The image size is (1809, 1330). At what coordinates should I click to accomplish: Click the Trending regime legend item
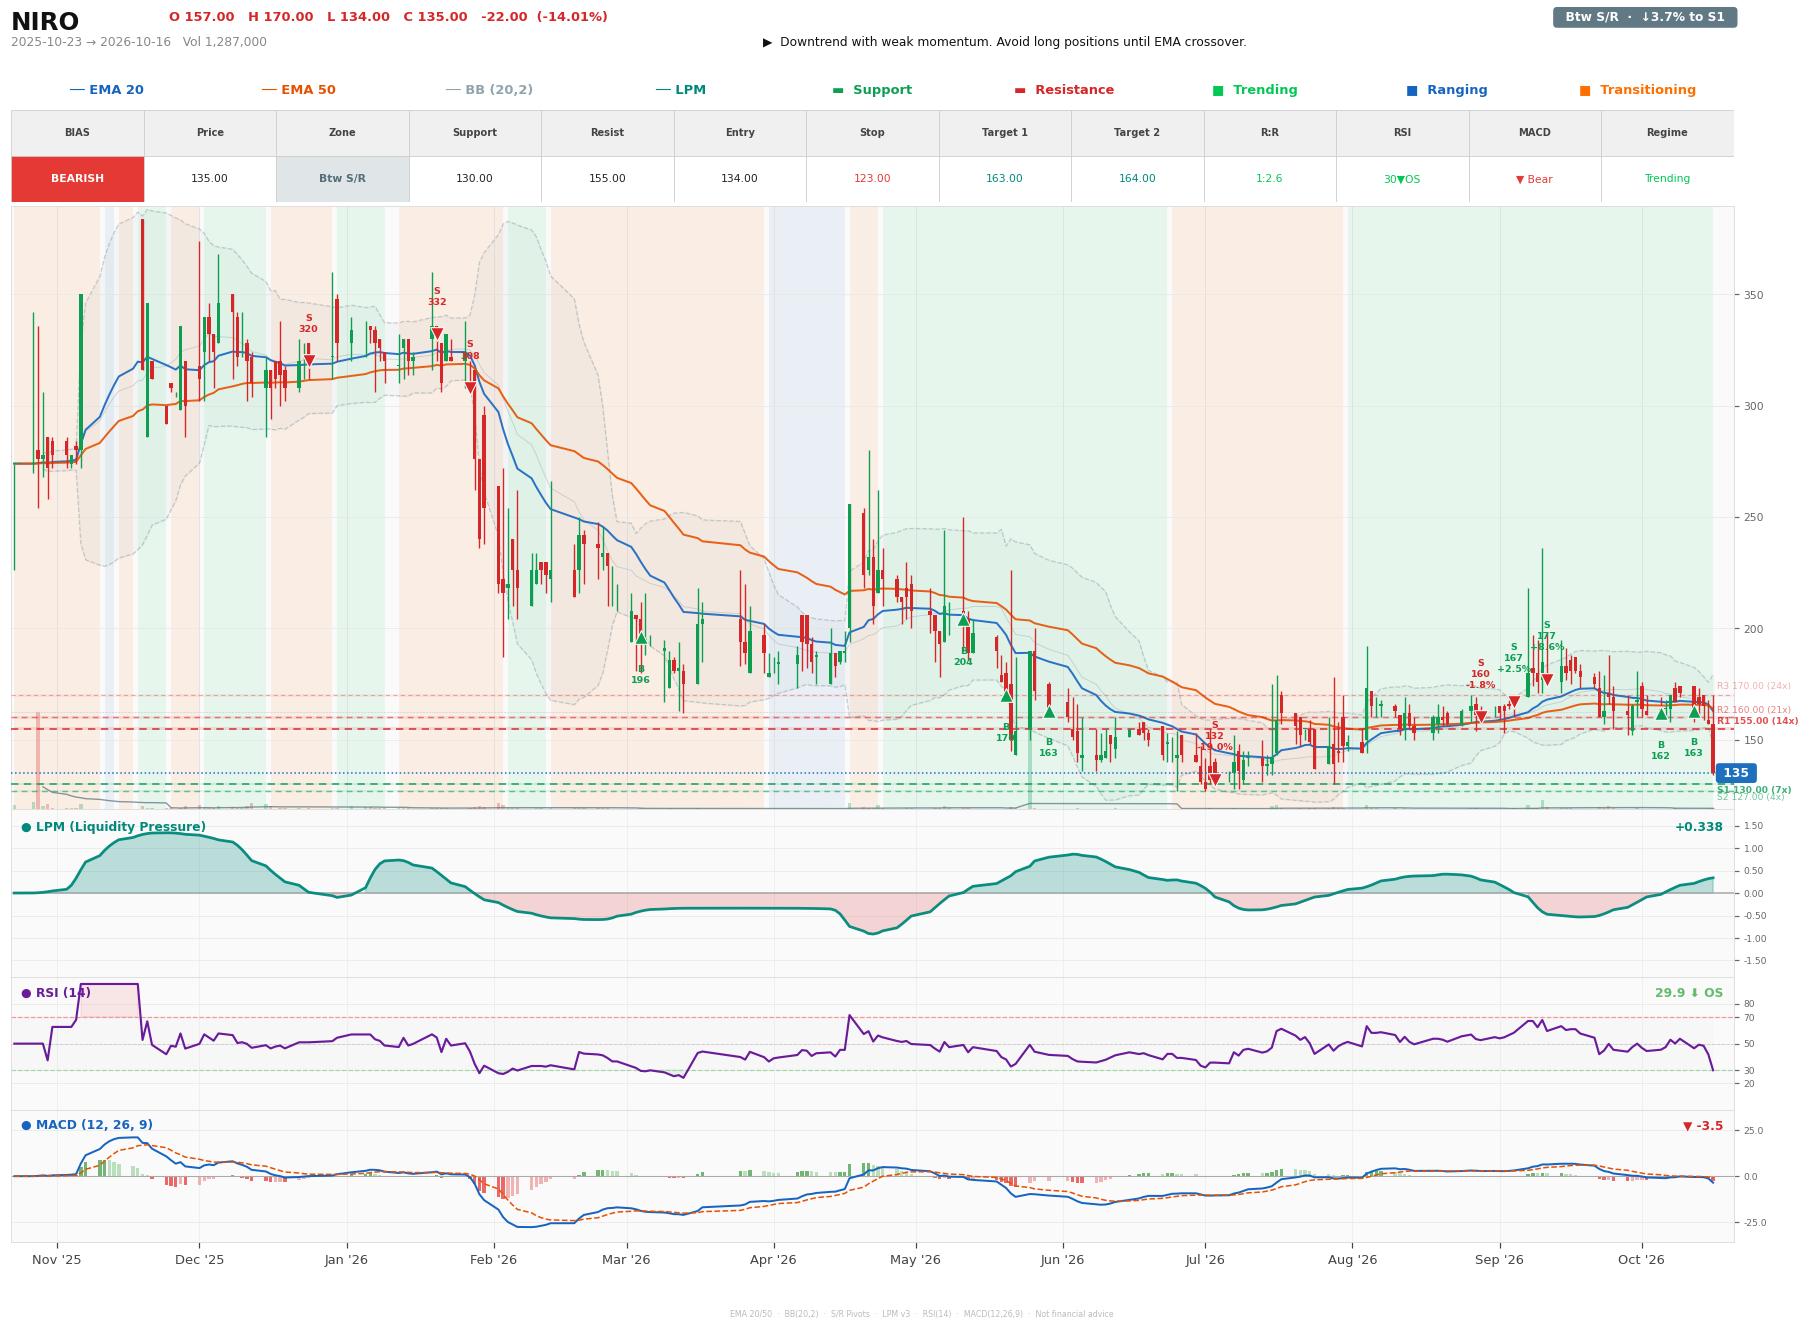[1255, 90]
